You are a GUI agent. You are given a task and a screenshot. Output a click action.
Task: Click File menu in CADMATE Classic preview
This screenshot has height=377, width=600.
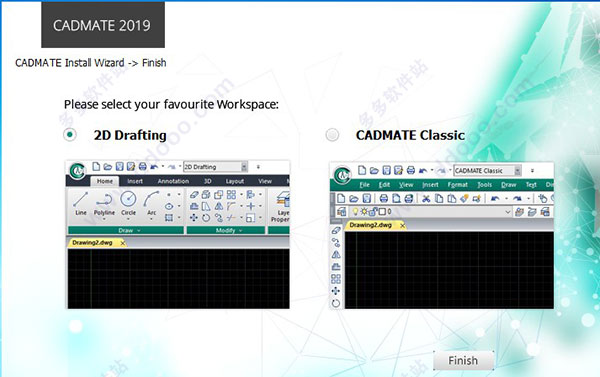click(x=364, y=185)
